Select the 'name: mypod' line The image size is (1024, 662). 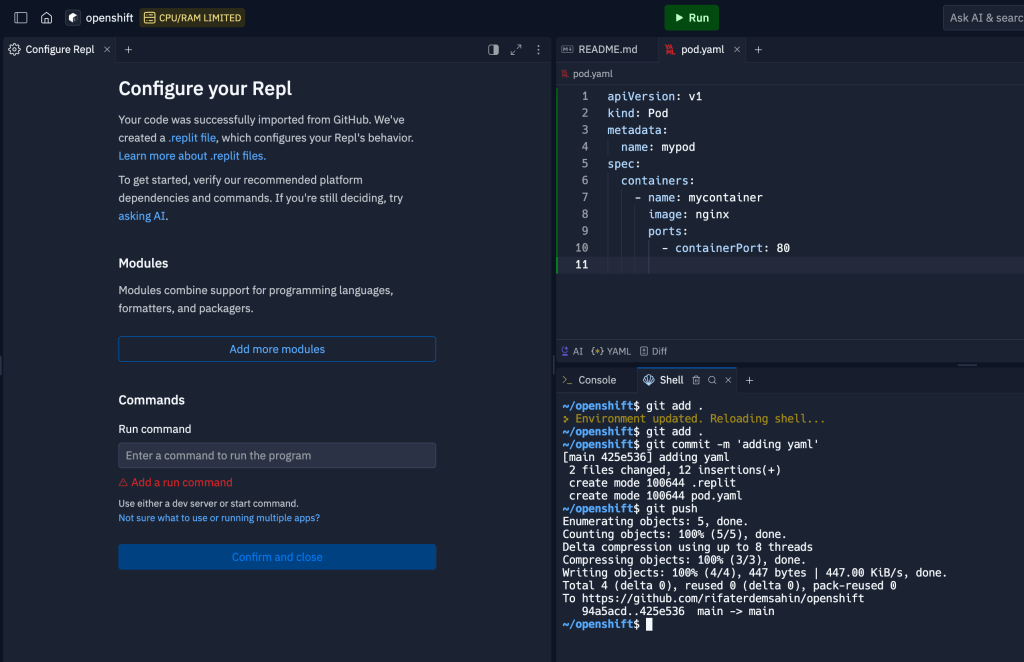658,147
